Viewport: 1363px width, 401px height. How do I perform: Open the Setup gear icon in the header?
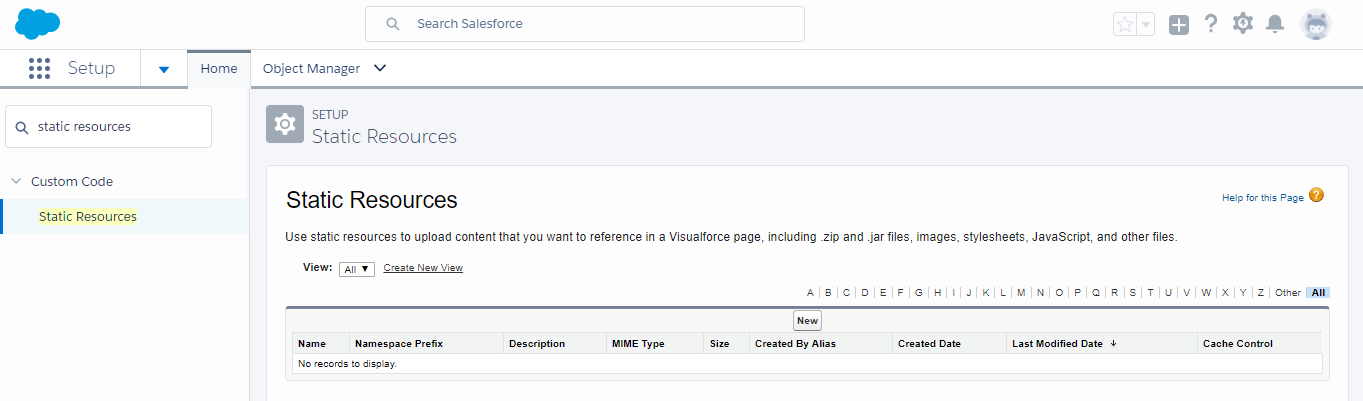click(1243, 24)
